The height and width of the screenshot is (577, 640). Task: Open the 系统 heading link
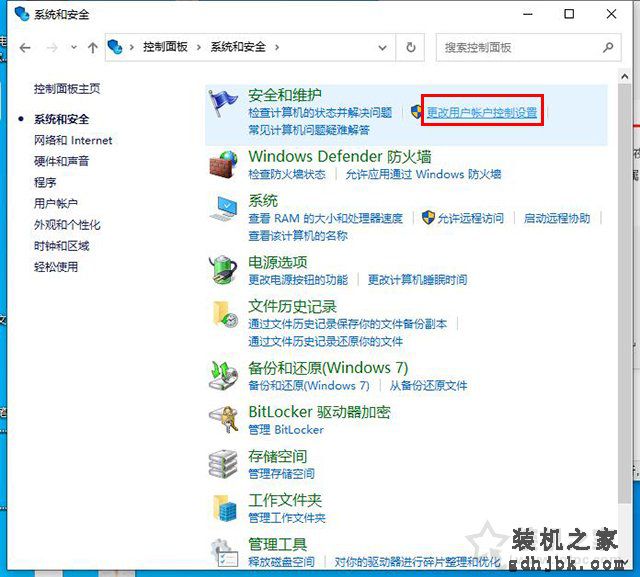point(263,200)
